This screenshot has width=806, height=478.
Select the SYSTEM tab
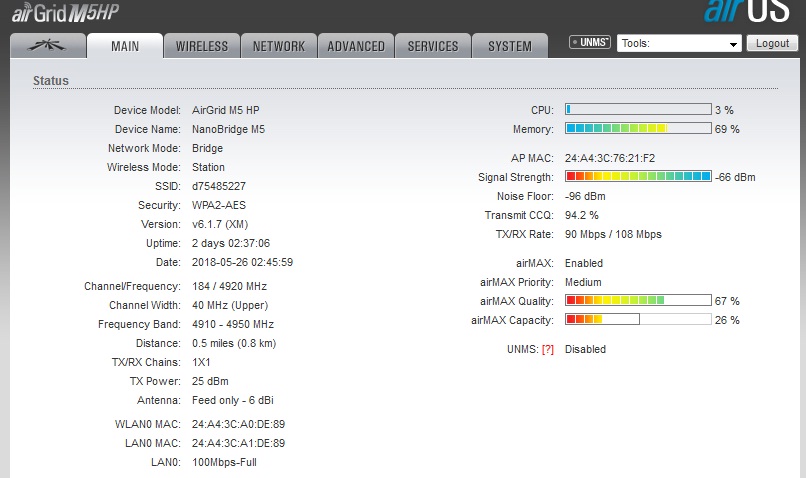pos(510,46)
